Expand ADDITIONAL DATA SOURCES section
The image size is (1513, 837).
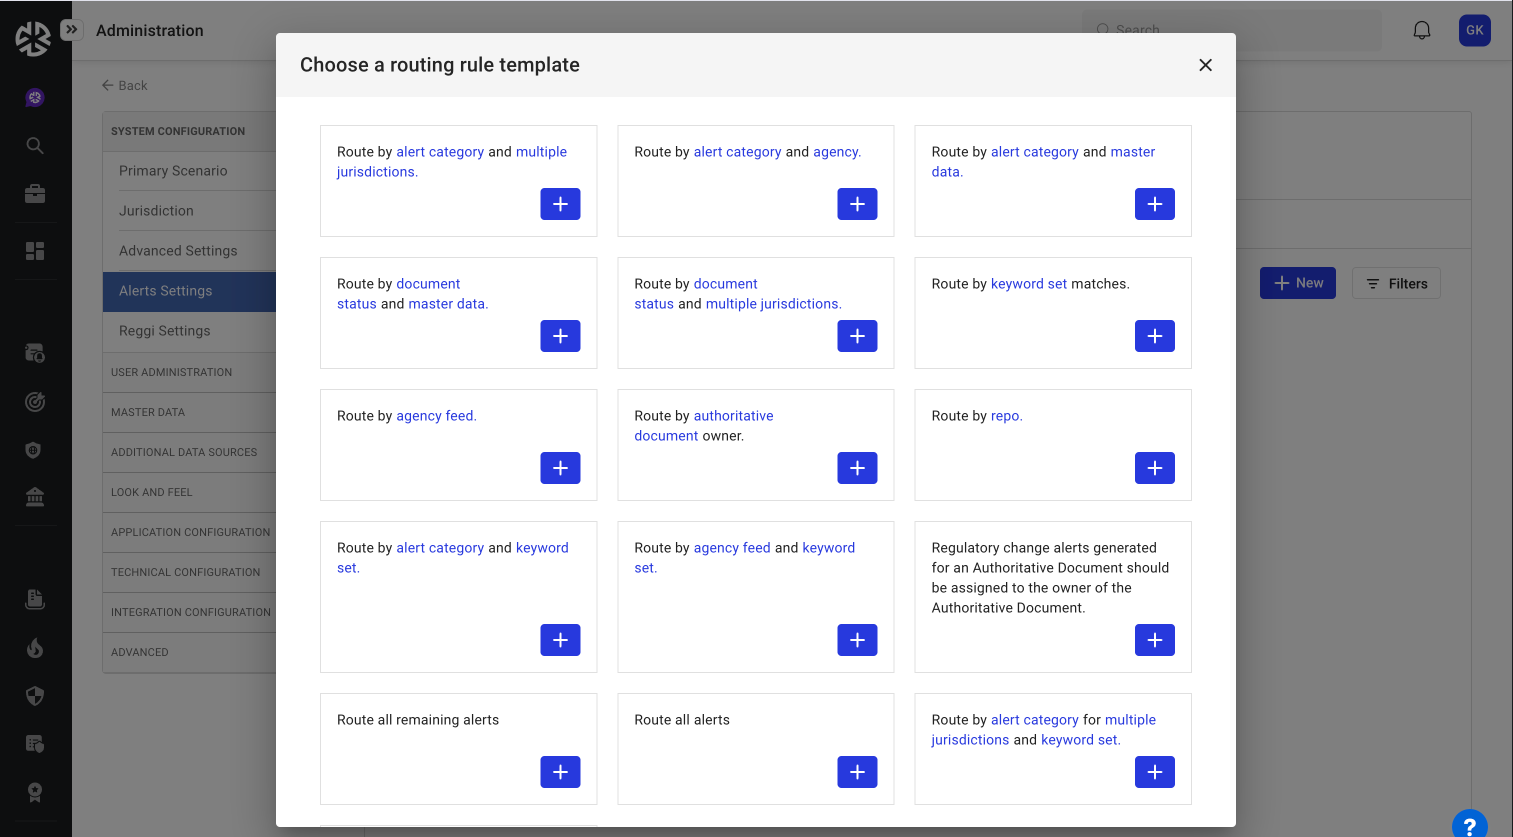189,452
